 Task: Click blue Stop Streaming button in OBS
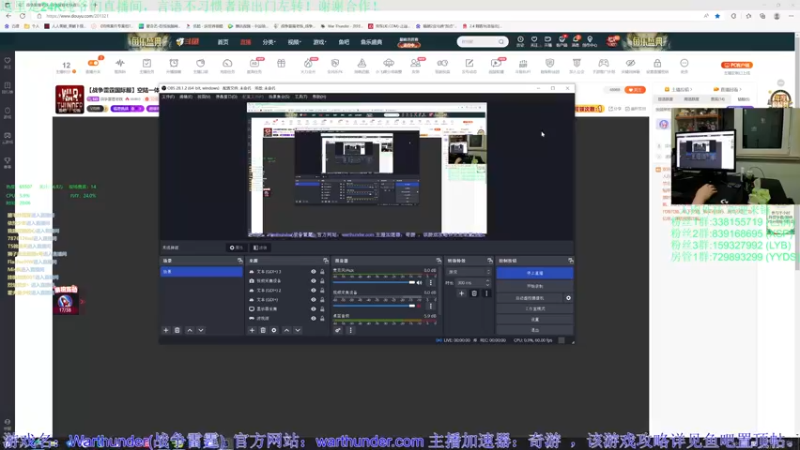535,273
